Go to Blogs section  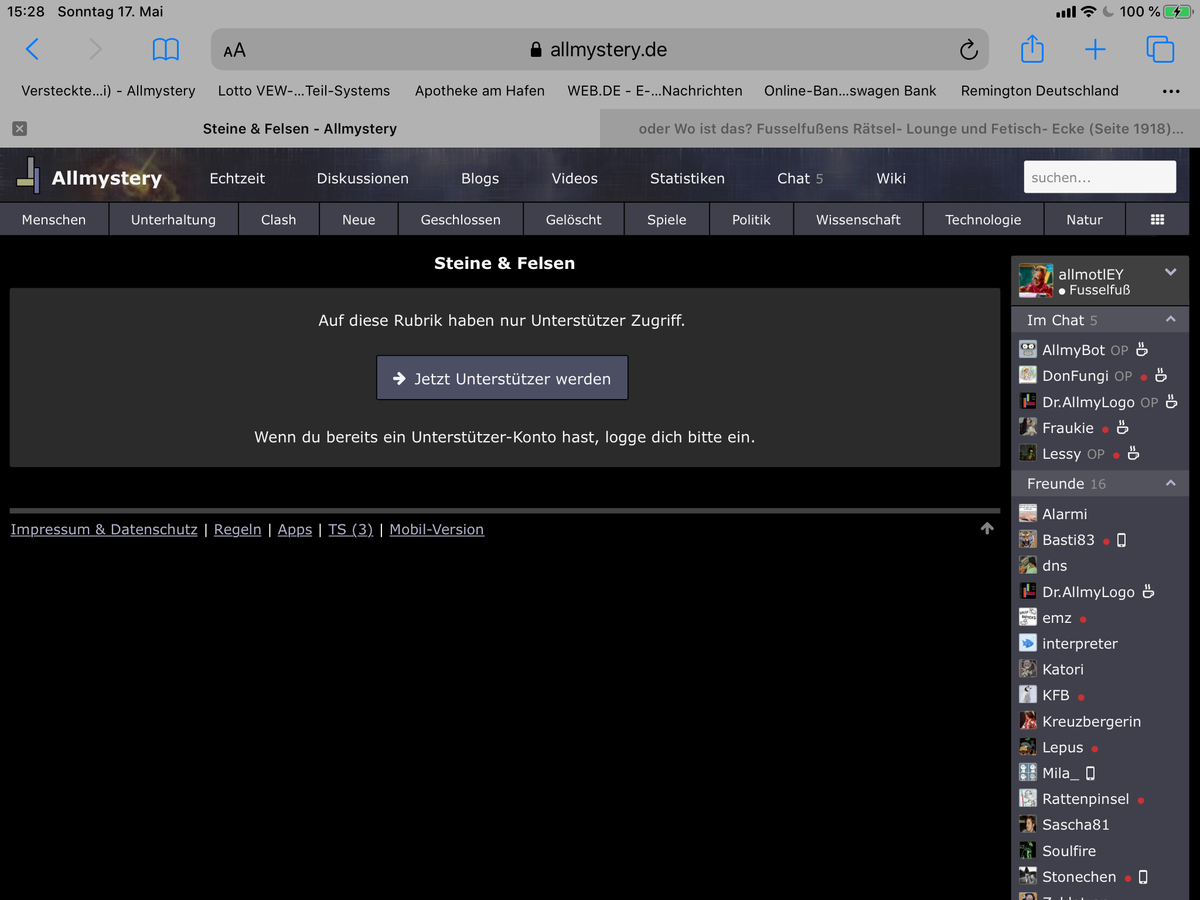click(480, 178)
